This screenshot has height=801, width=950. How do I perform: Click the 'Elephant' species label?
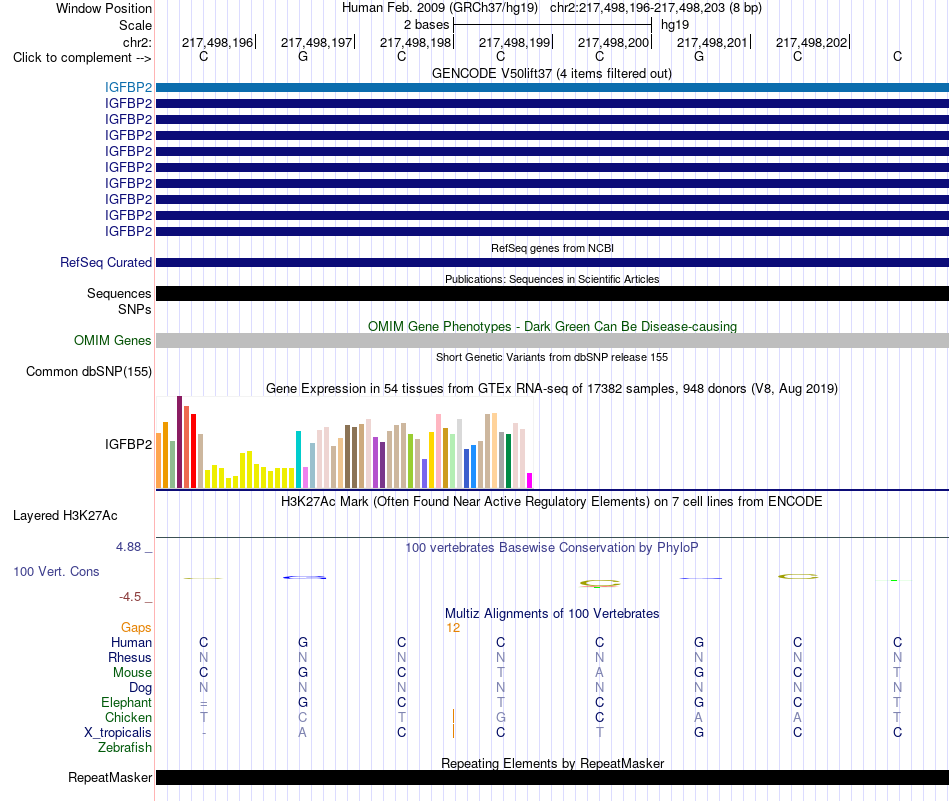[127, 702]
